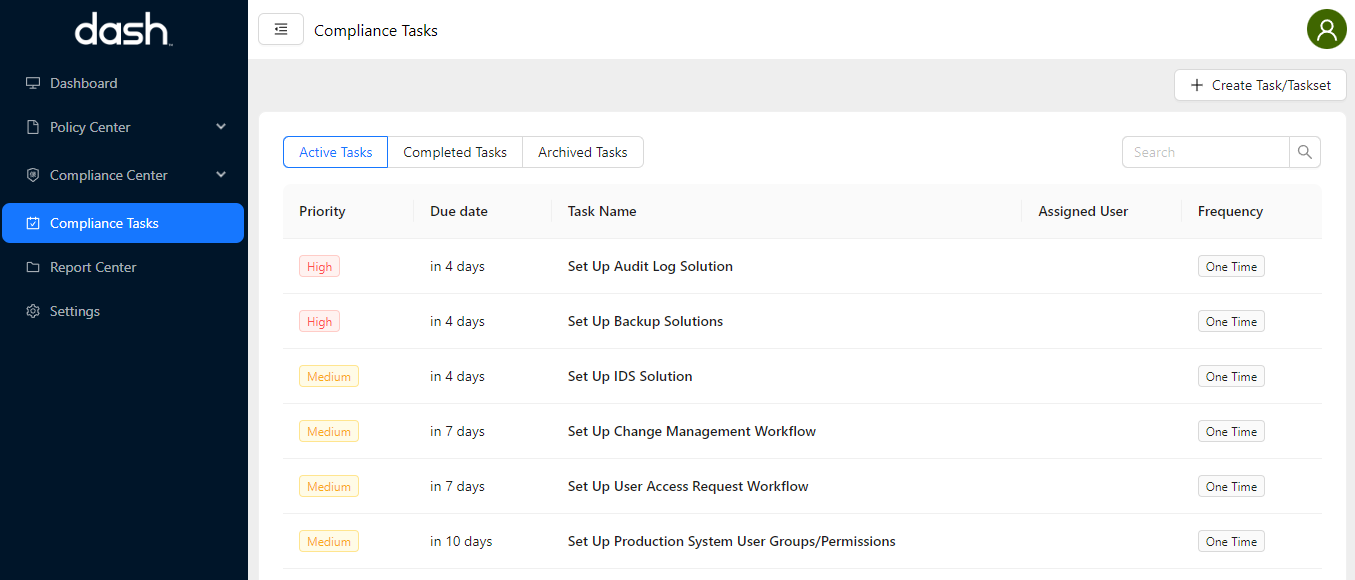Click the Dashboard monitor icon
Viewport: 1355px width, 580px height.
pos(33,83)
